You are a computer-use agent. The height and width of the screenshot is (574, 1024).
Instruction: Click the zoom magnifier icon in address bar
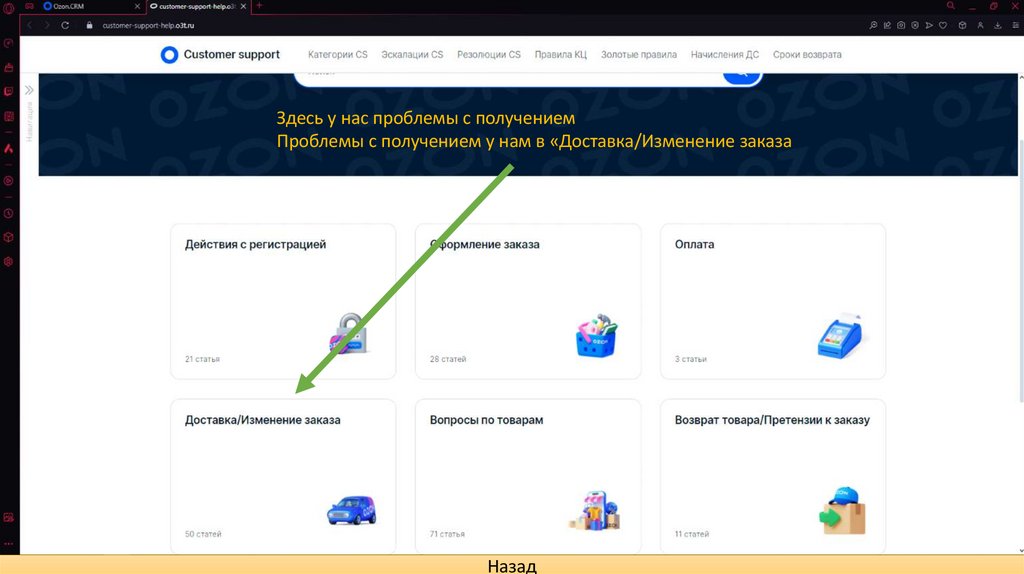pos(873,25)
